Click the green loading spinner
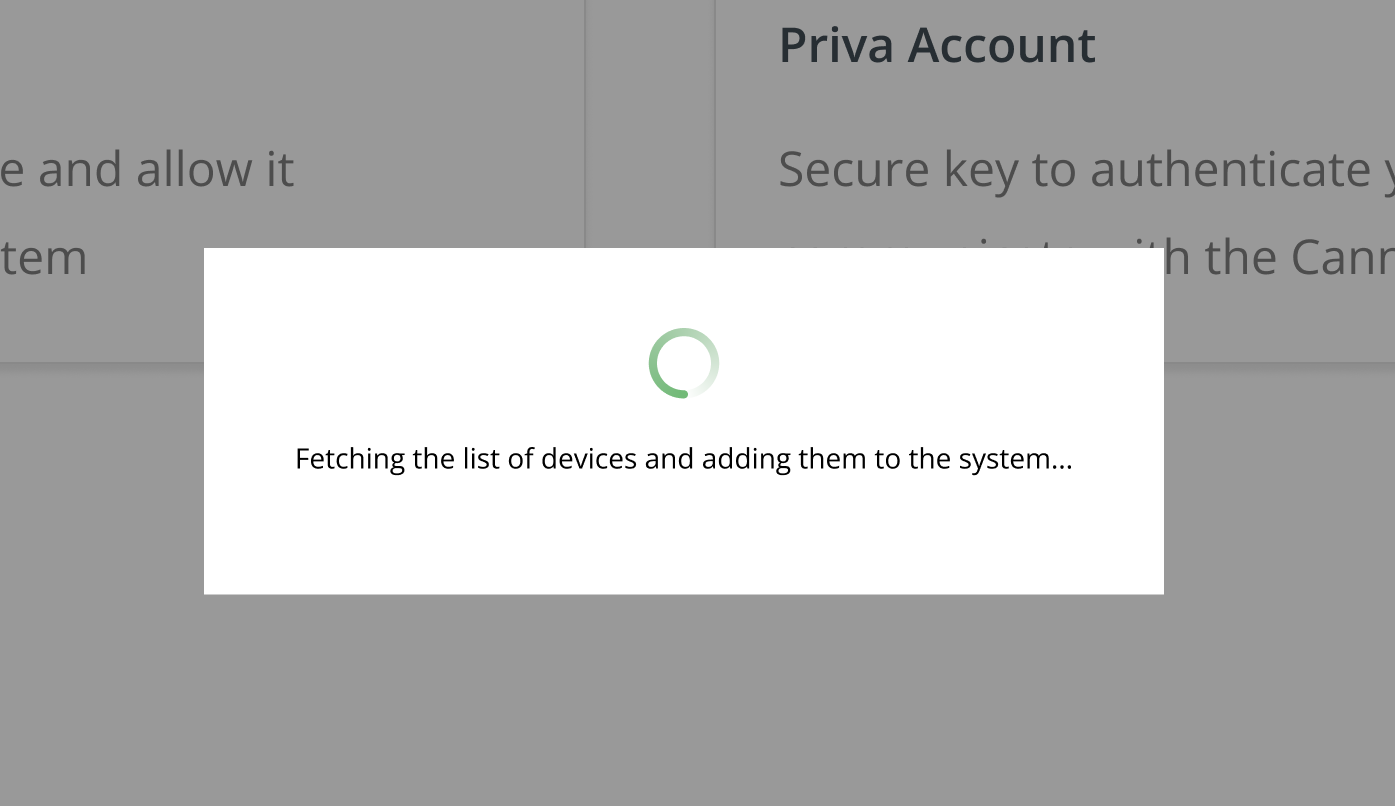1395x806 pixels. [683, 363]
